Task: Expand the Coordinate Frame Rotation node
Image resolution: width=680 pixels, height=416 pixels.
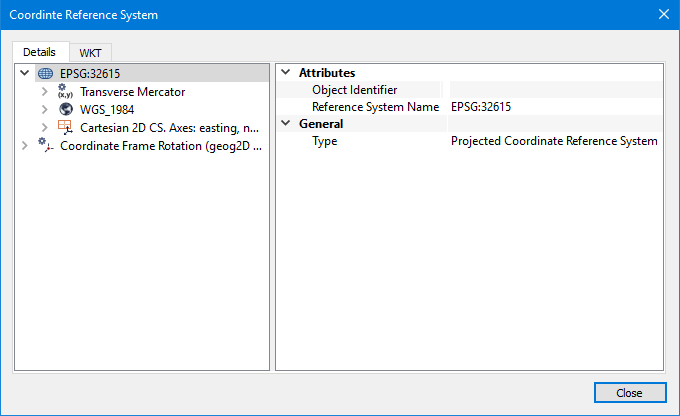Action: point(25,145)
